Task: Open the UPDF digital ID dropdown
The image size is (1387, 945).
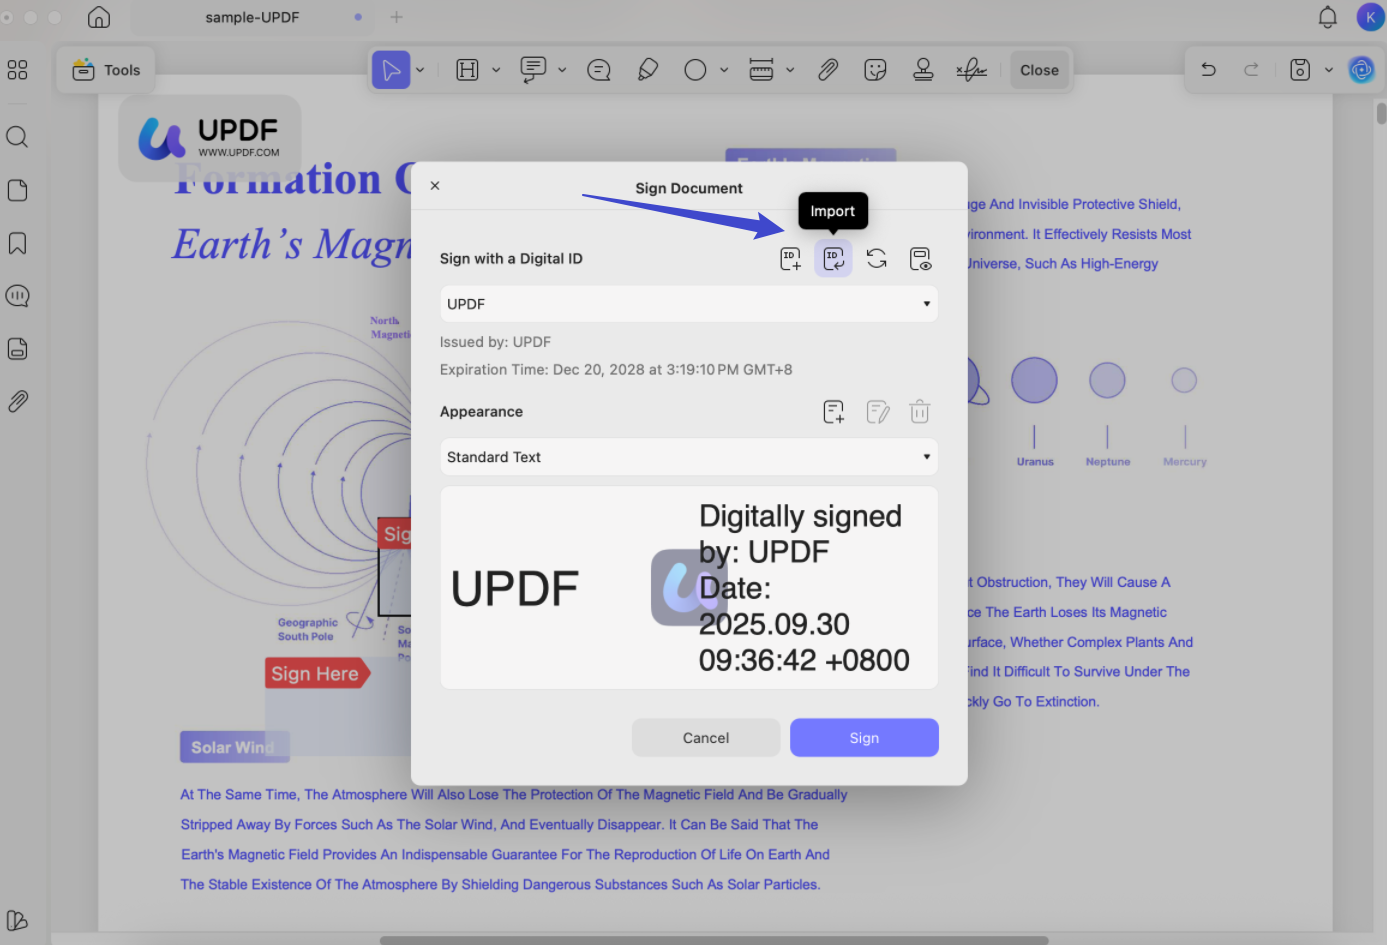Action: pos(689,304)
